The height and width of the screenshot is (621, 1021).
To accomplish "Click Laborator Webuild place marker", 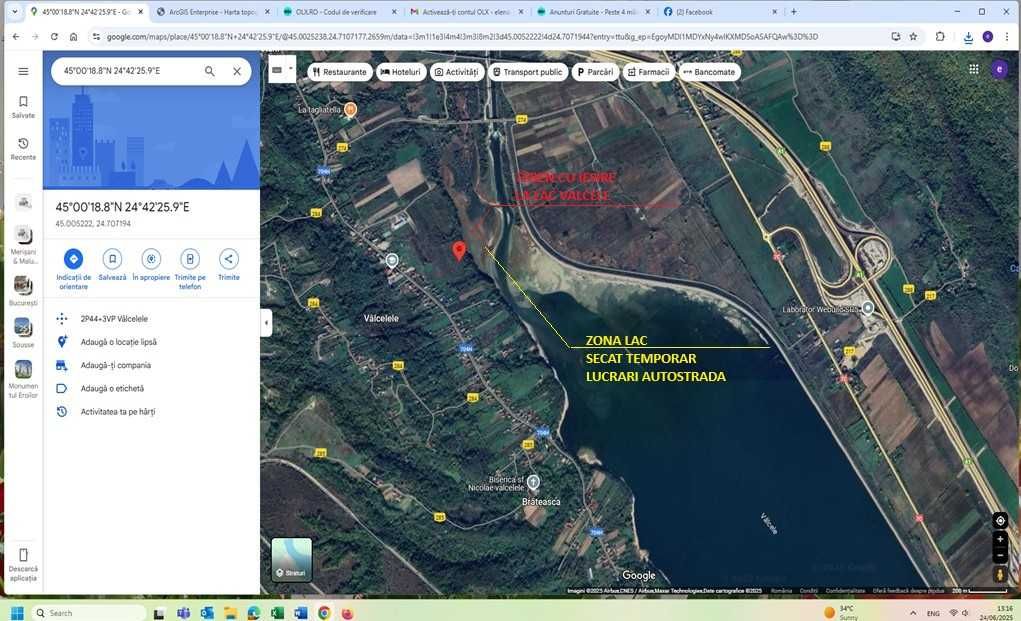I will (x=867, y=308).
